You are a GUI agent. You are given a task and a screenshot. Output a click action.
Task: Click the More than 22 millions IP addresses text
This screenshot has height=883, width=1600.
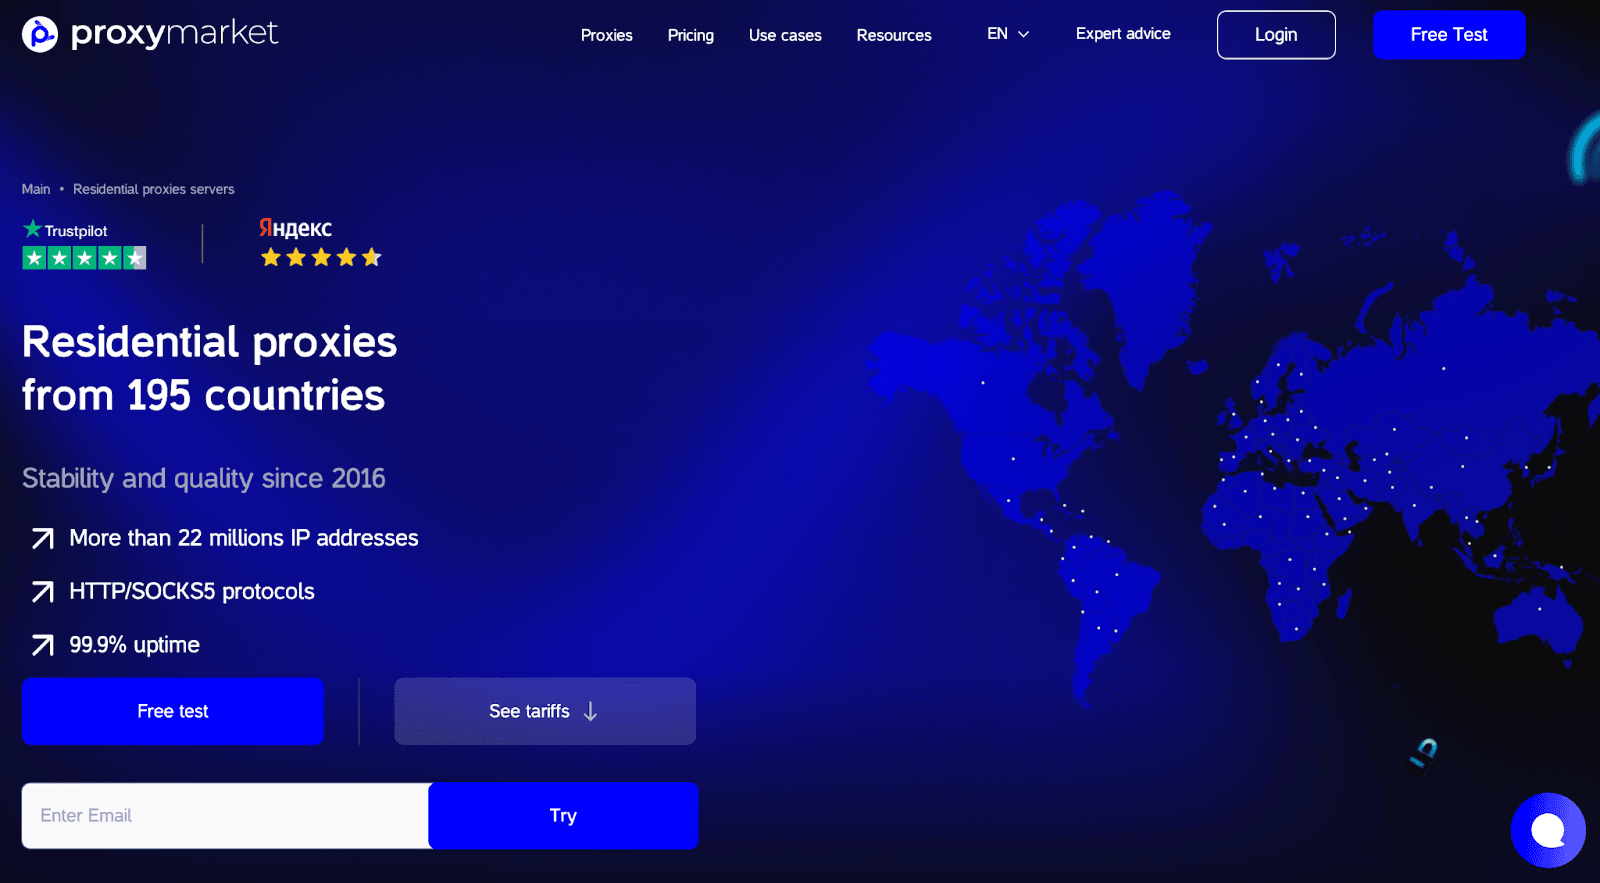244,538
